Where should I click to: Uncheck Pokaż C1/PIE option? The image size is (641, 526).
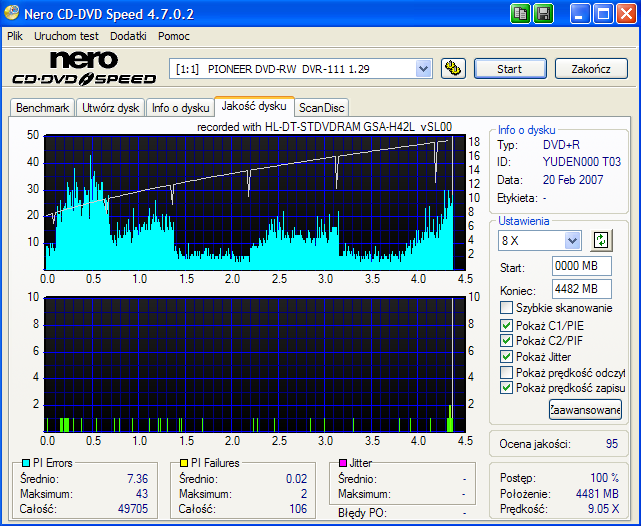(x=507, y=323)
